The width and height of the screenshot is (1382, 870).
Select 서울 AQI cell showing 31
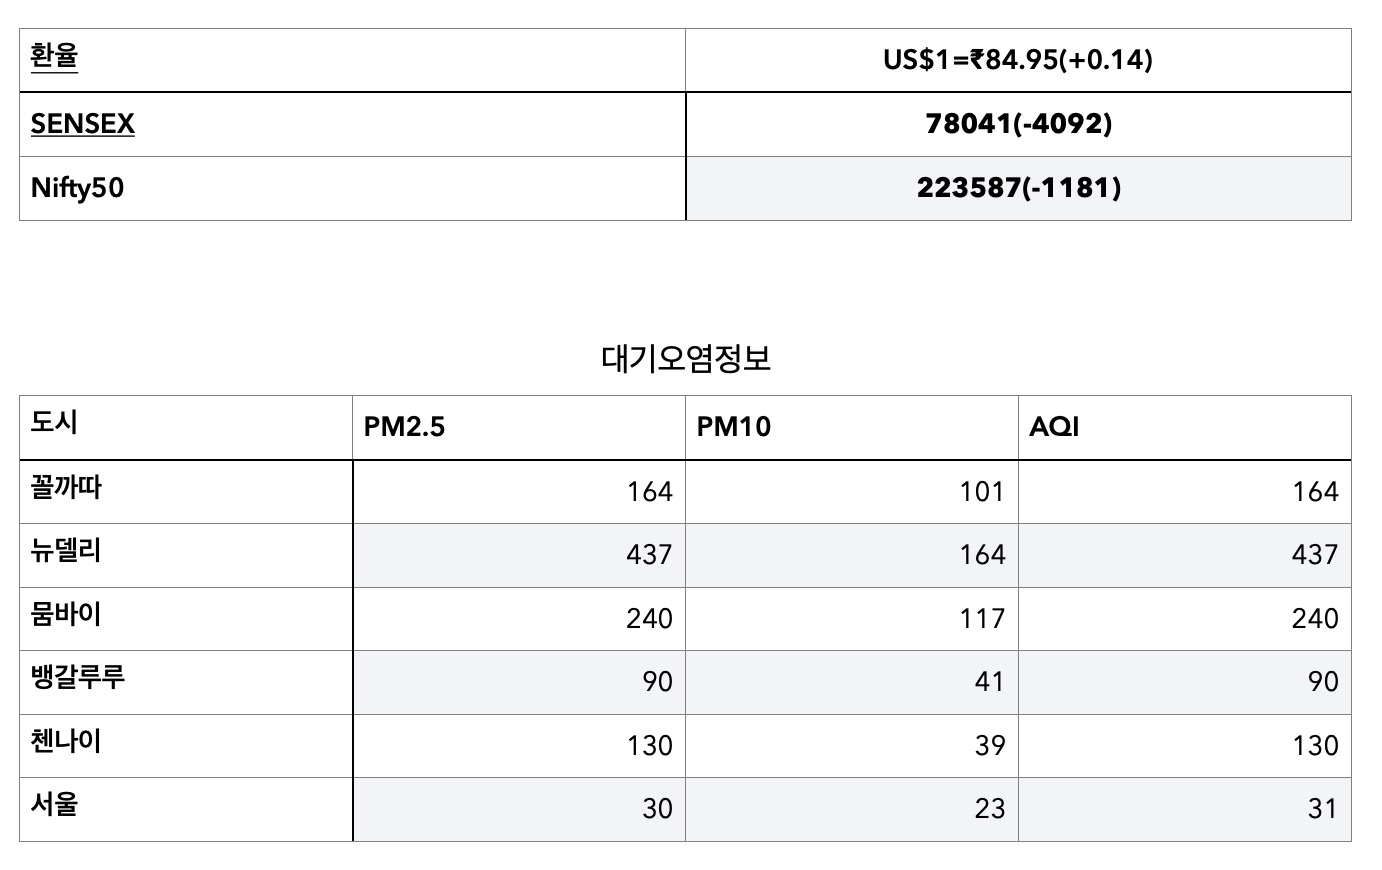[x=1185, y=809]
